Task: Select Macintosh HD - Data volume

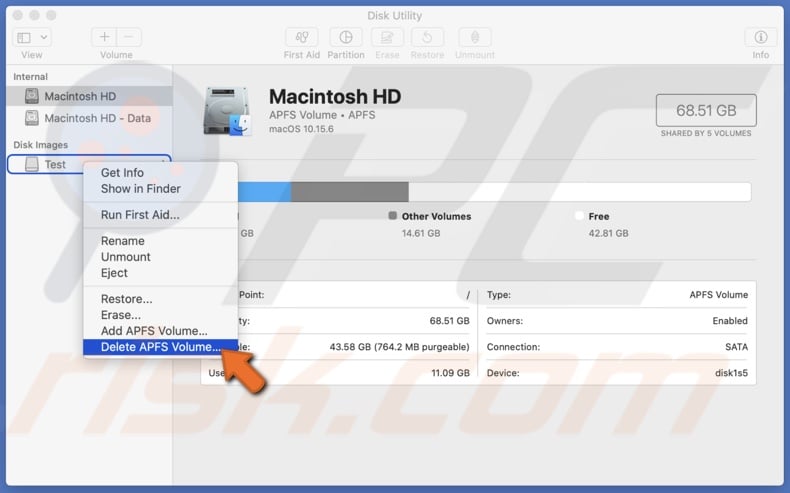Action: (90, 118)
